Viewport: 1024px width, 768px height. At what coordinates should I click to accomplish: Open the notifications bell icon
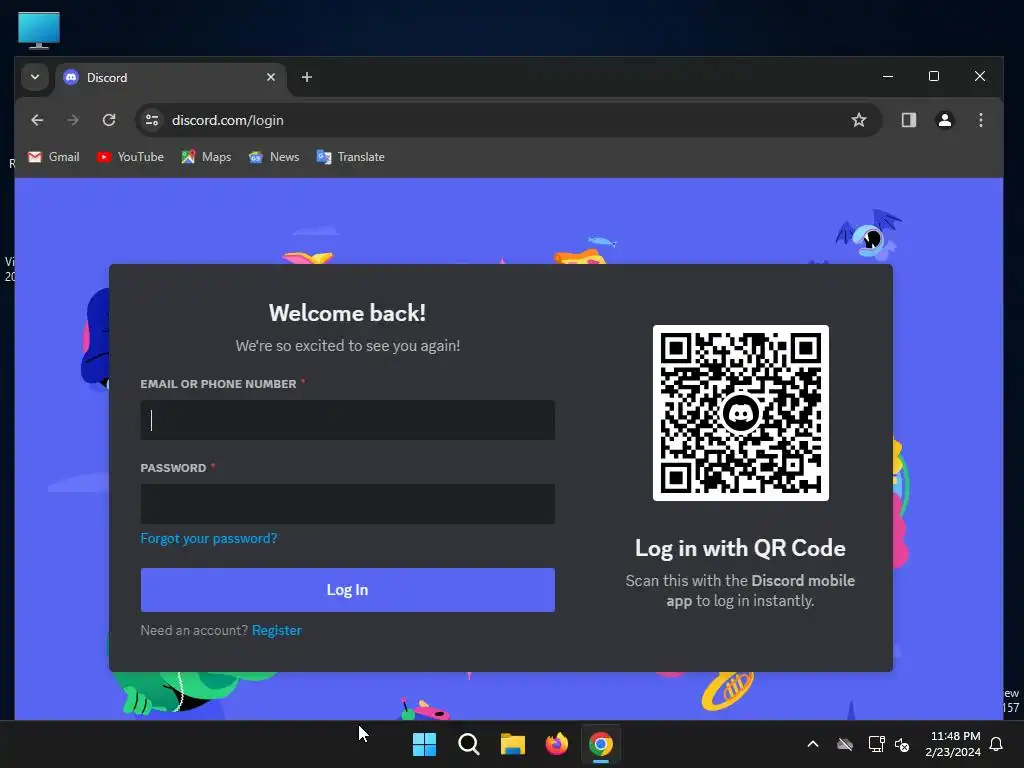tap(997, 744)
